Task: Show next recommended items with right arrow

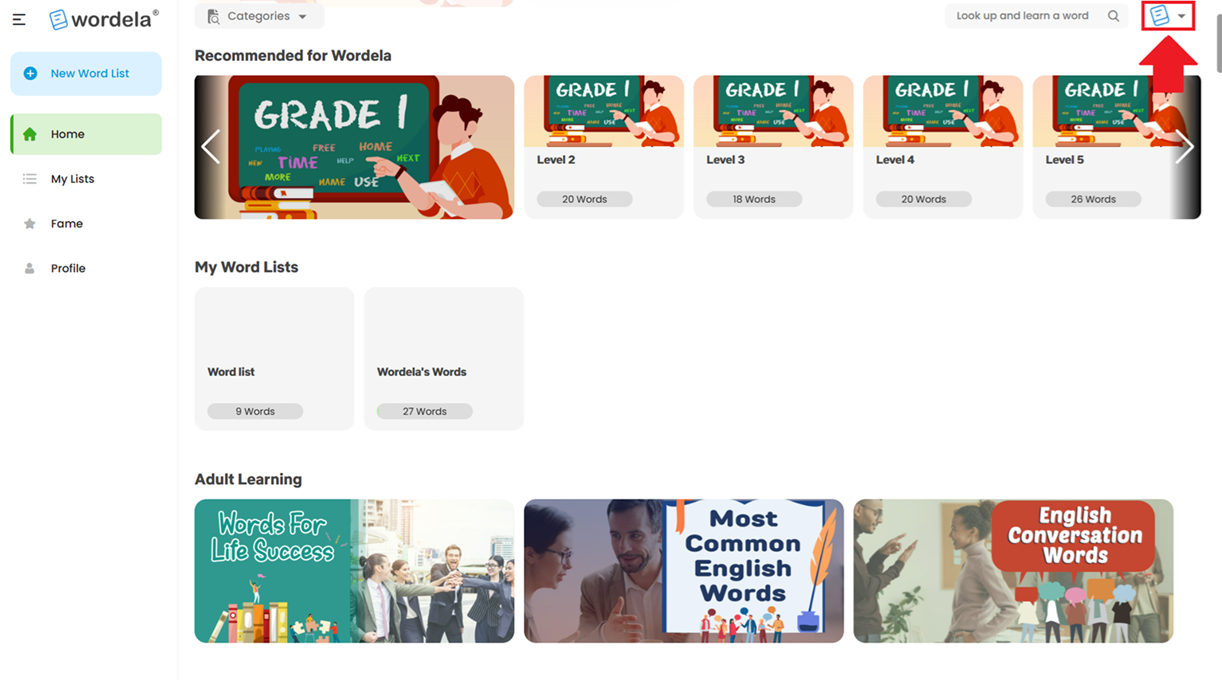Action: click(1185, 147)
